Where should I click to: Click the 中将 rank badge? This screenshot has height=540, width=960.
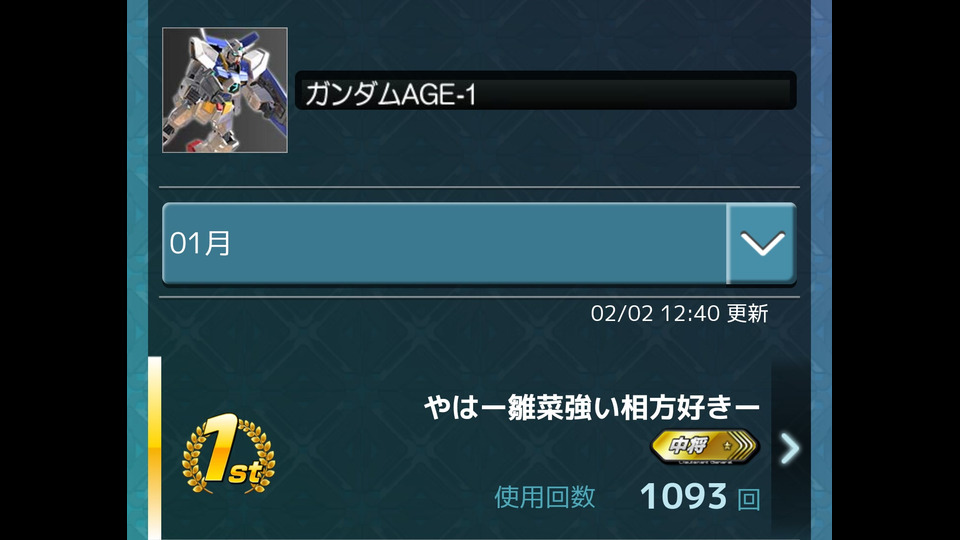(x=705, y=446)
